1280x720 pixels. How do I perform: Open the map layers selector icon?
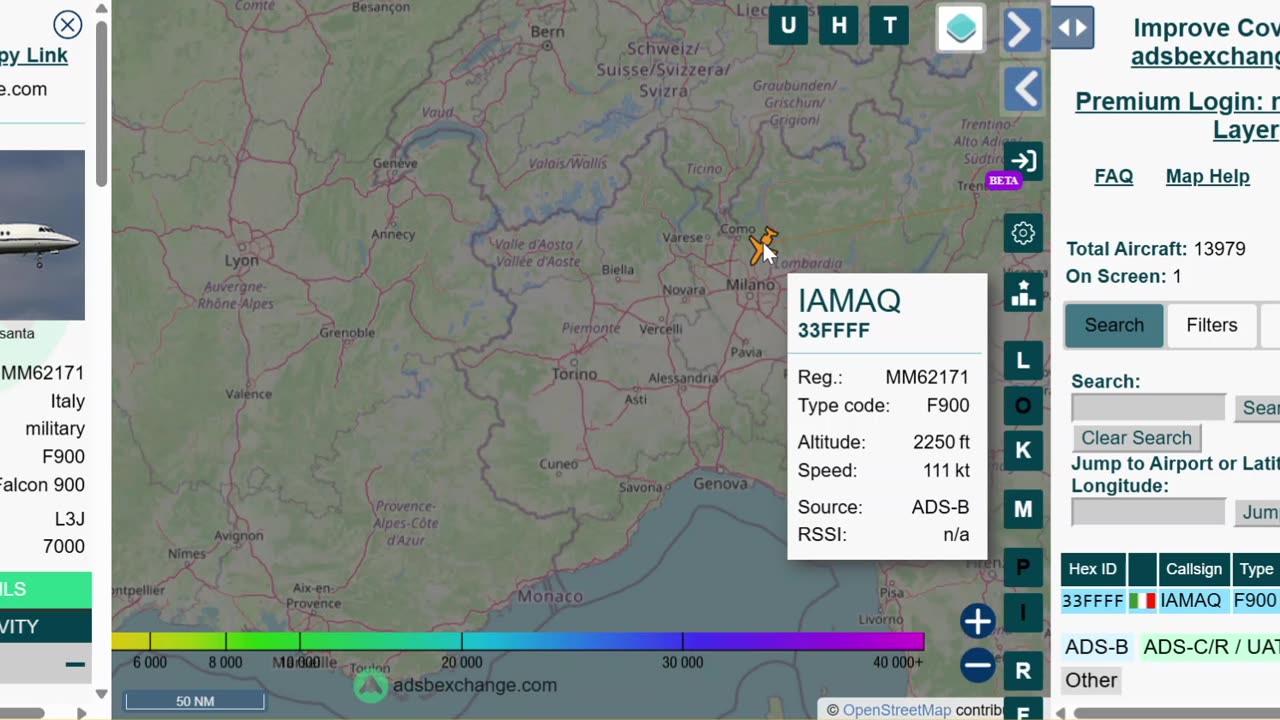click(x=960, y=28)
